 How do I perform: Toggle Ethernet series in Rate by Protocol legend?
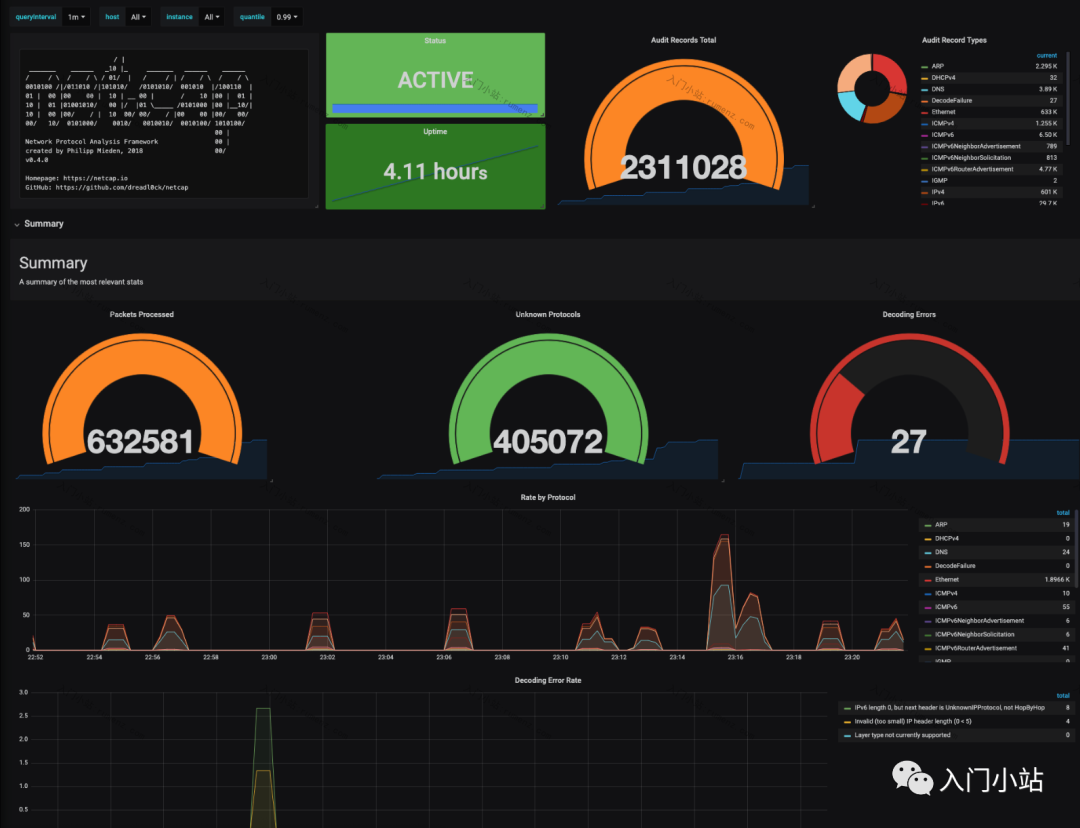946,579
